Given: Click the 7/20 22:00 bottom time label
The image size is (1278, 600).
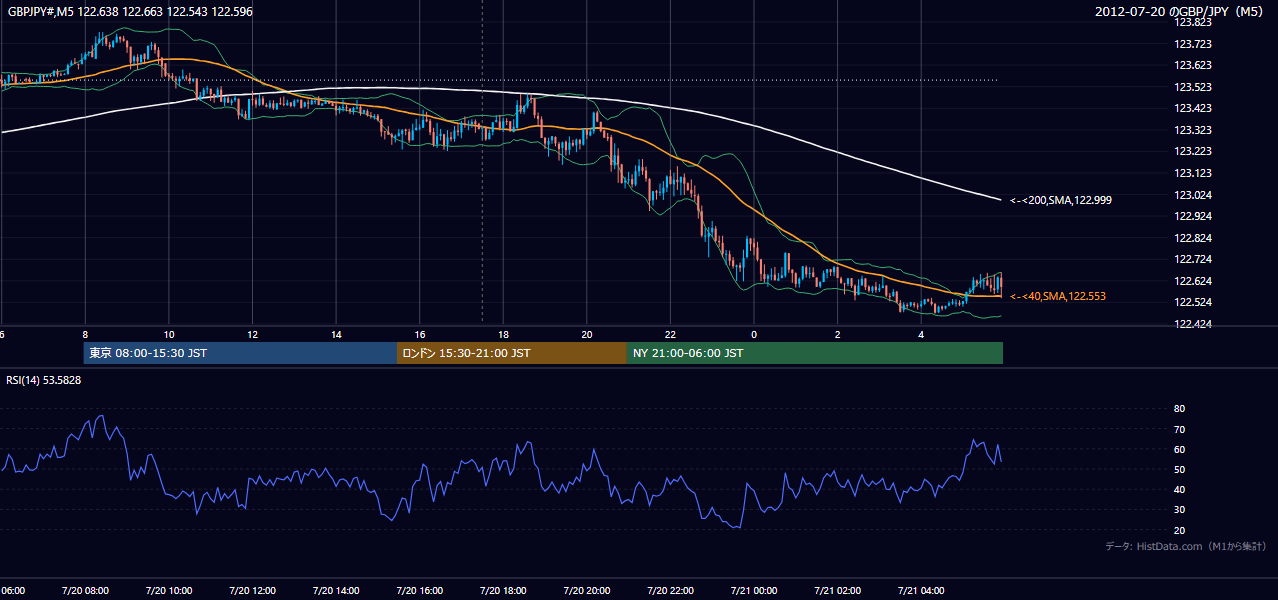Looking at the screenshot, I should tap(670, 590).
